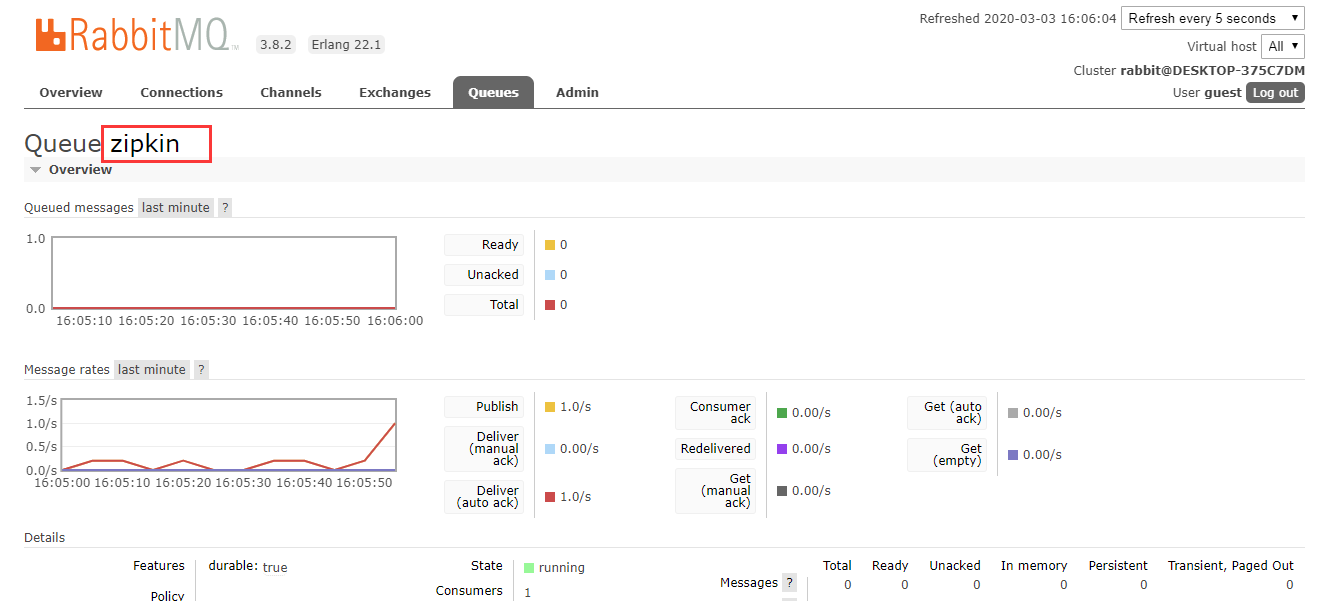Click the green running state indicator
This screenshot has height=601, width=1321.
coord(529,568)
